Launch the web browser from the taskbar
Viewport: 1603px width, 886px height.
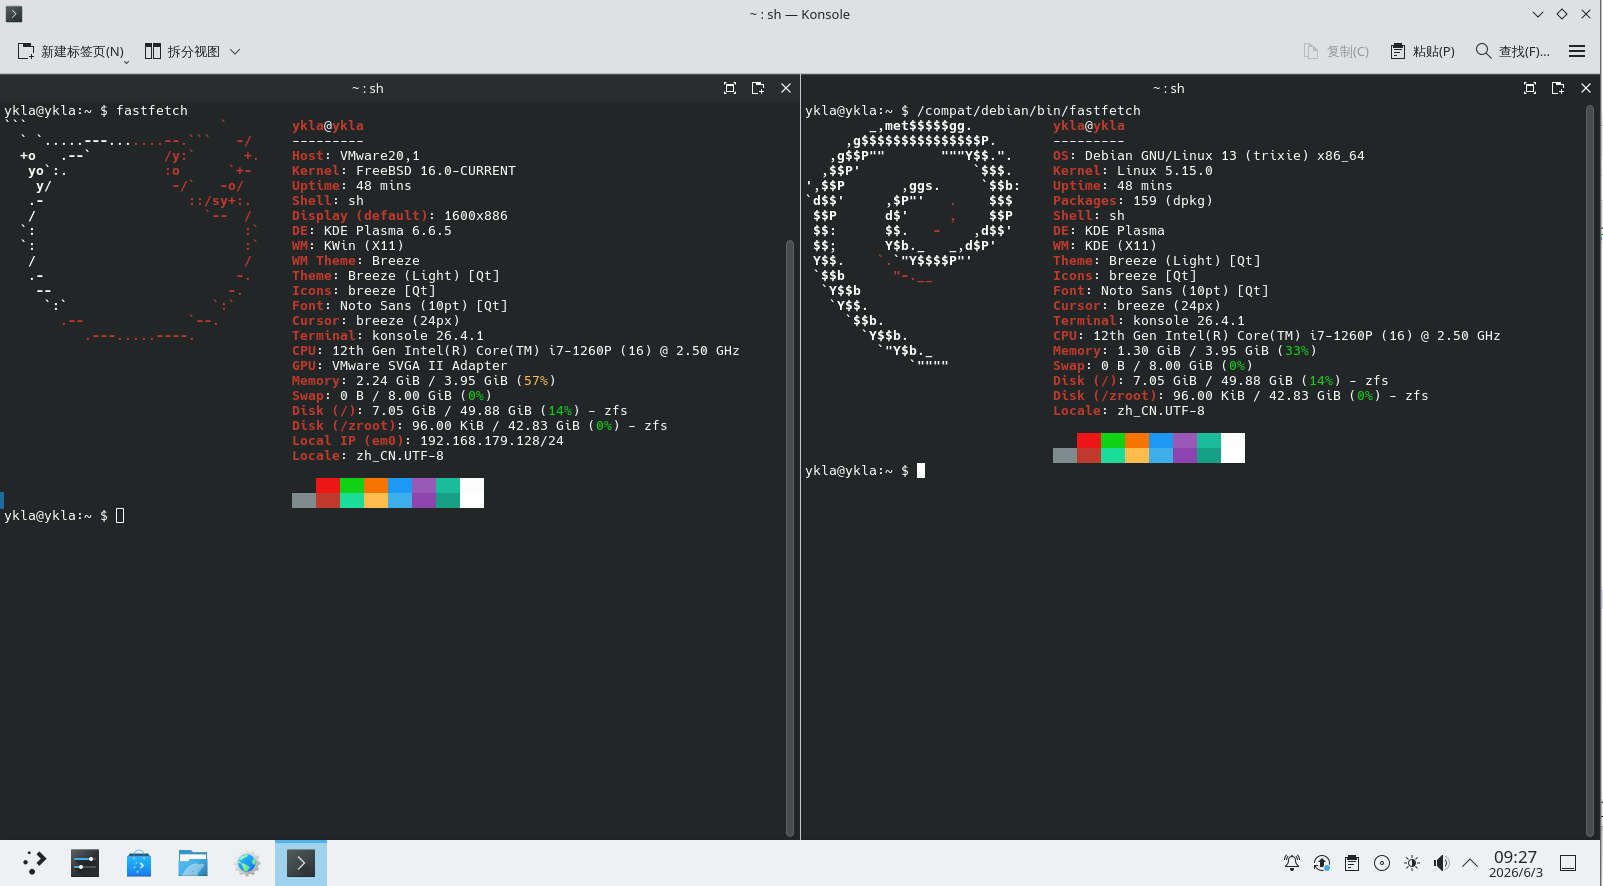coord(247,863)
